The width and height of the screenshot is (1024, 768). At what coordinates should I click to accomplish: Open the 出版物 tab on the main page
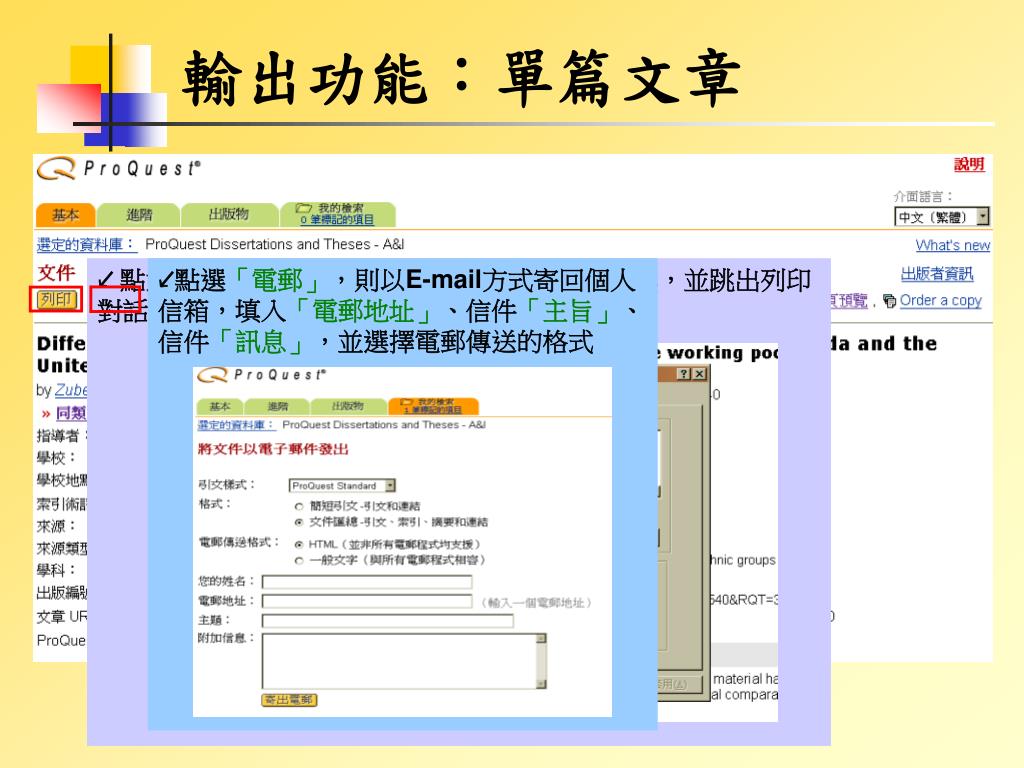(229, 214)
